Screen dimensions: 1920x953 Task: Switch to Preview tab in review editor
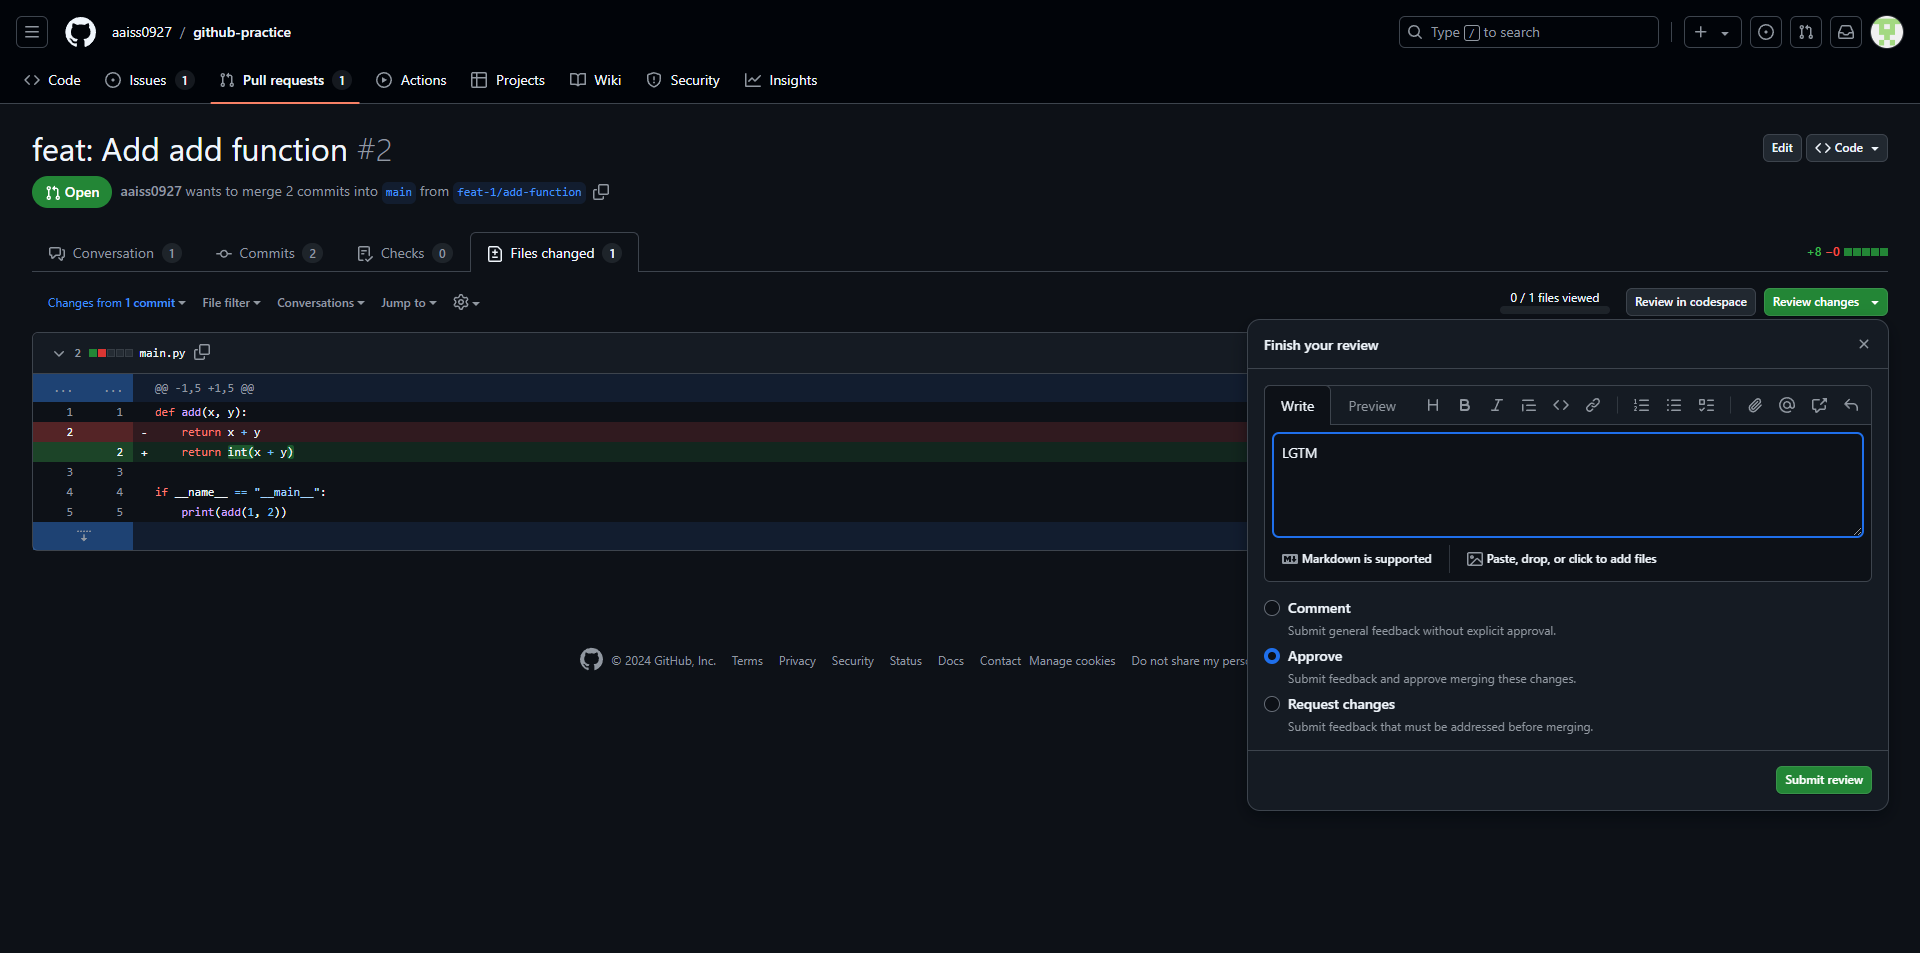(x=1372, y=406)
